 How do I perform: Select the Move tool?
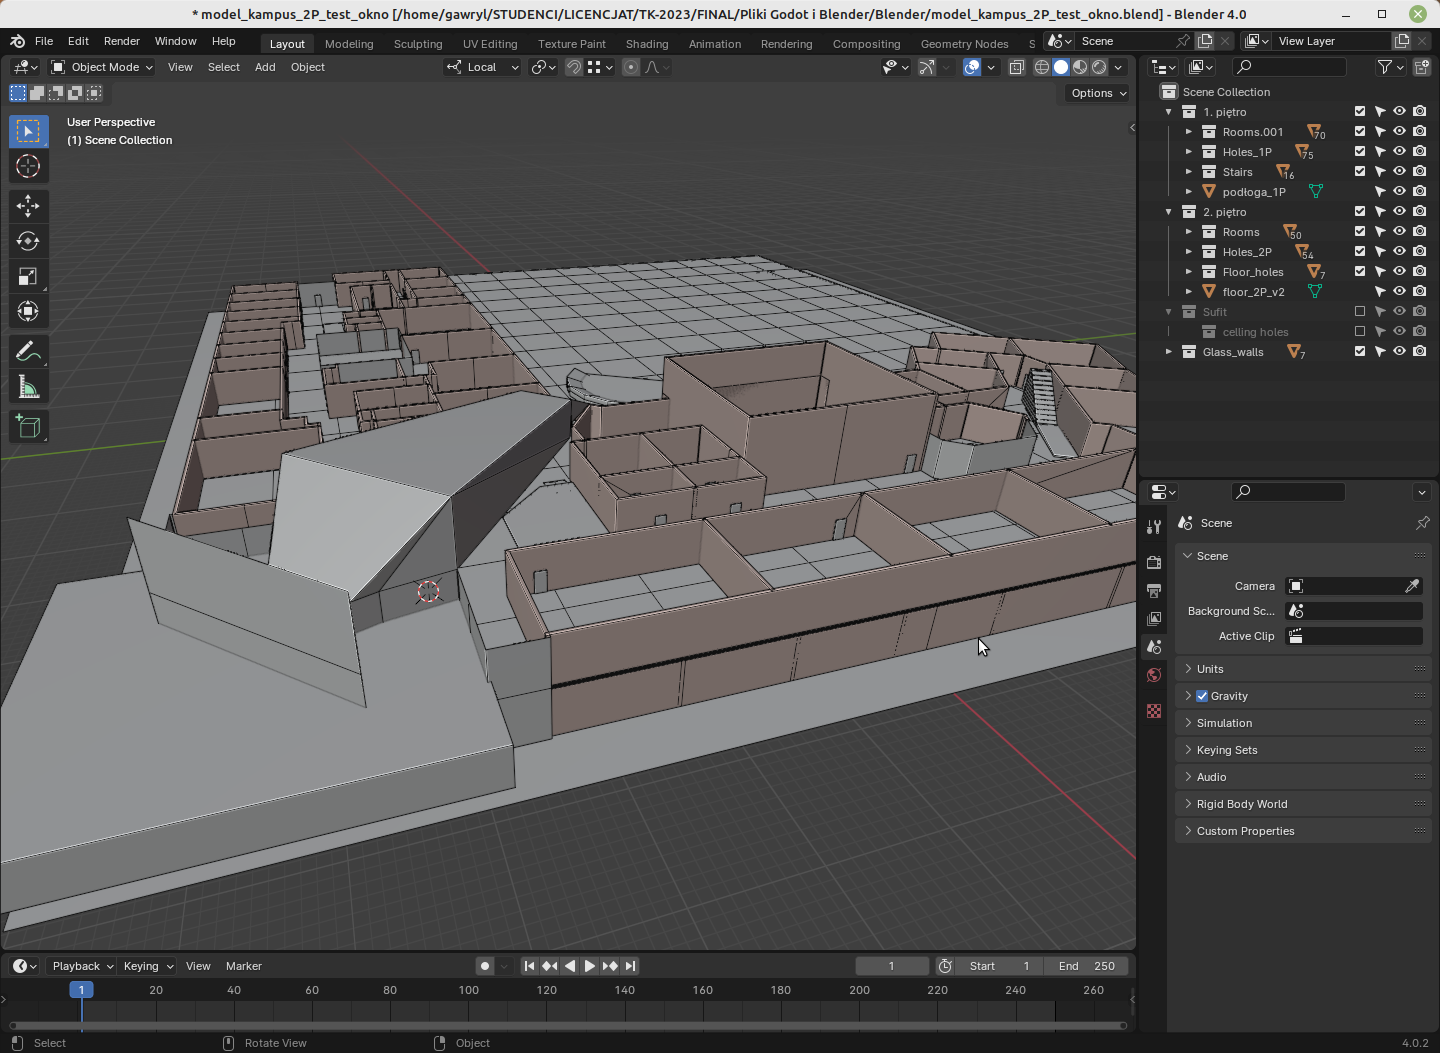coord(28,206)
